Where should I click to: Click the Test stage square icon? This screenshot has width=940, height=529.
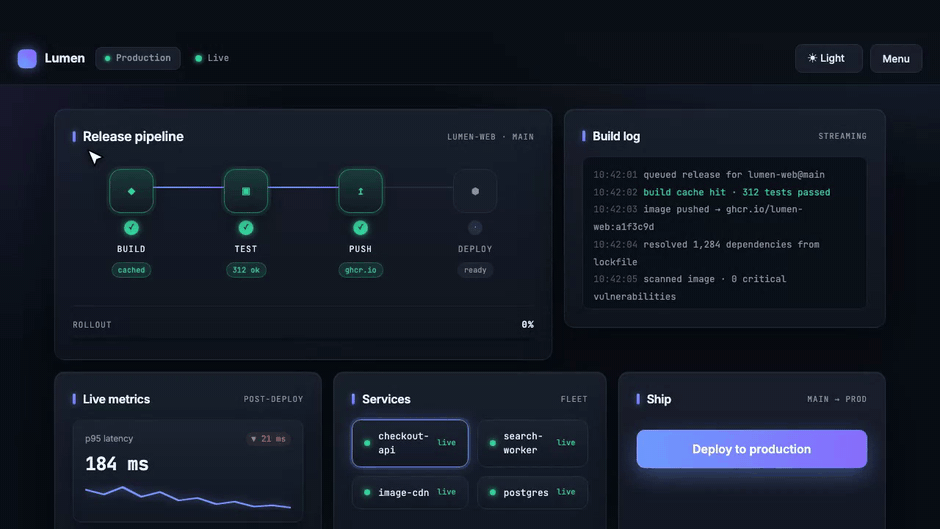246,191
